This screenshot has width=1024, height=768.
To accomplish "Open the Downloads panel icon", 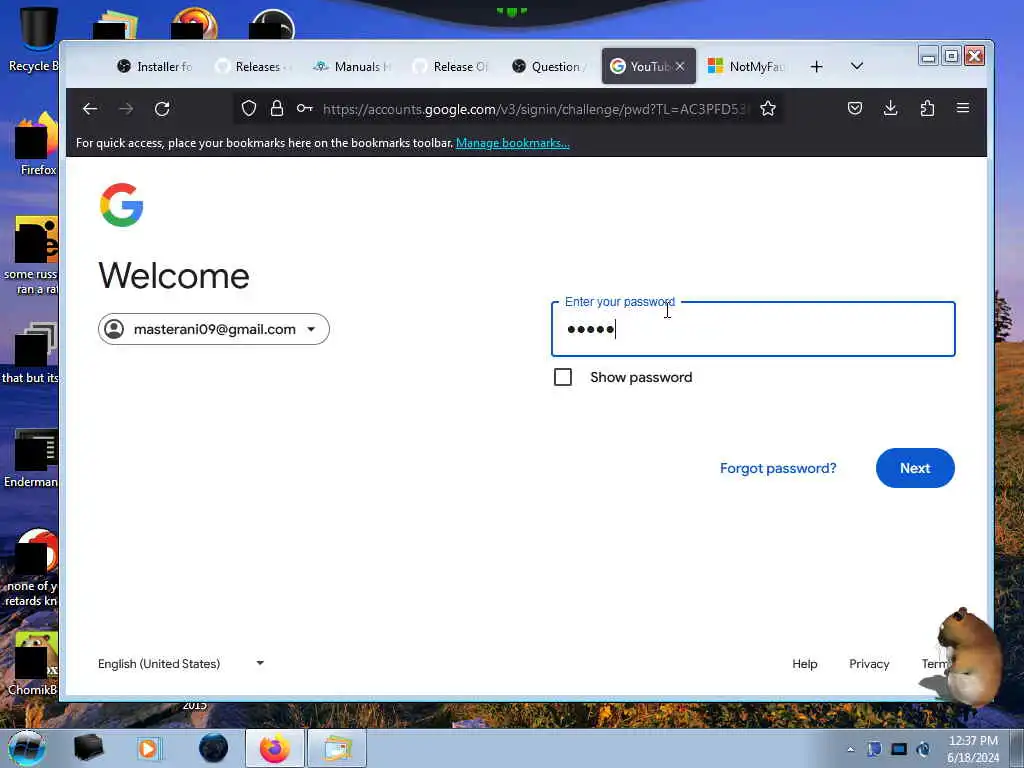I will tap(891, 108).
